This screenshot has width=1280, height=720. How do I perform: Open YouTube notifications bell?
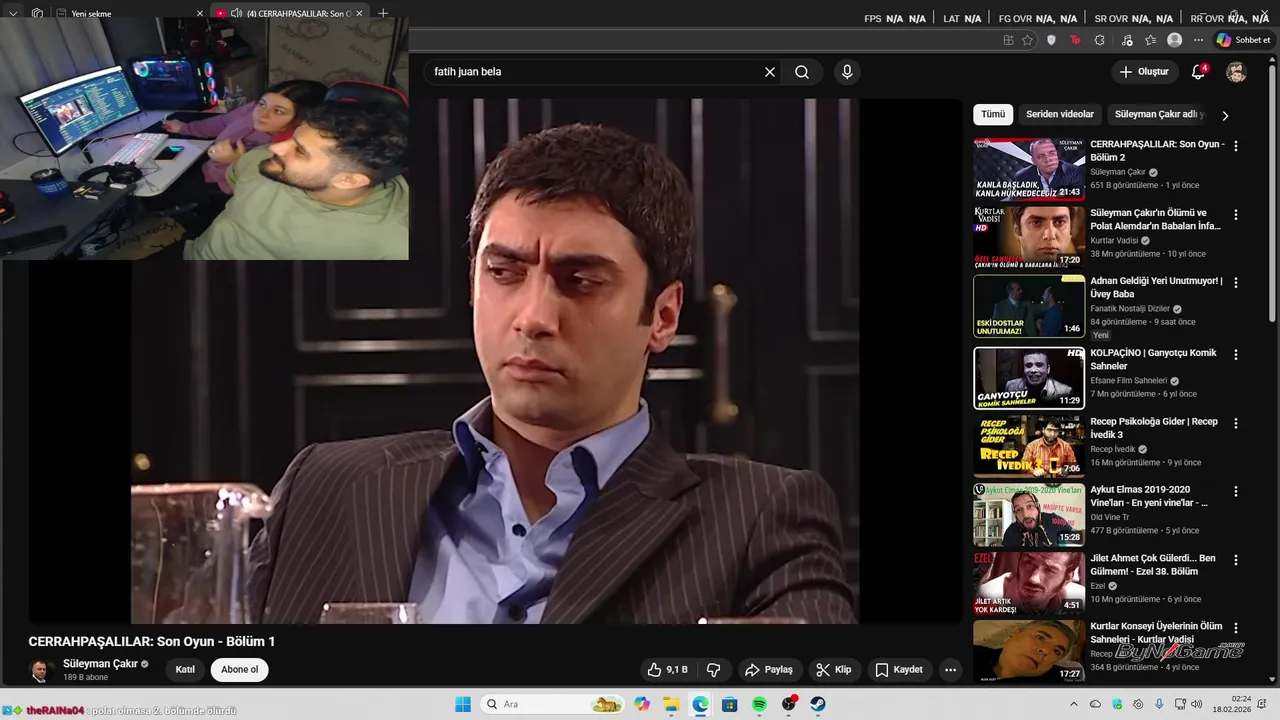[1199, 72]
